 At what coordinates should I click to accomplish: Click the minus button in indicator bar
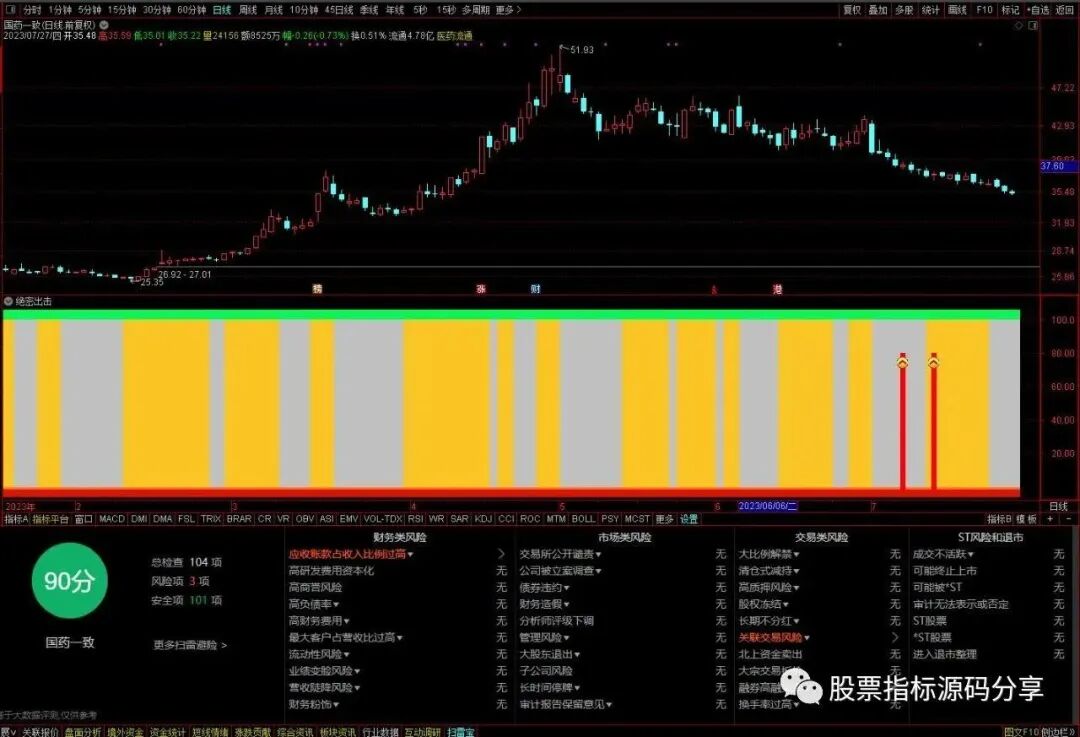click(1068, 519)
